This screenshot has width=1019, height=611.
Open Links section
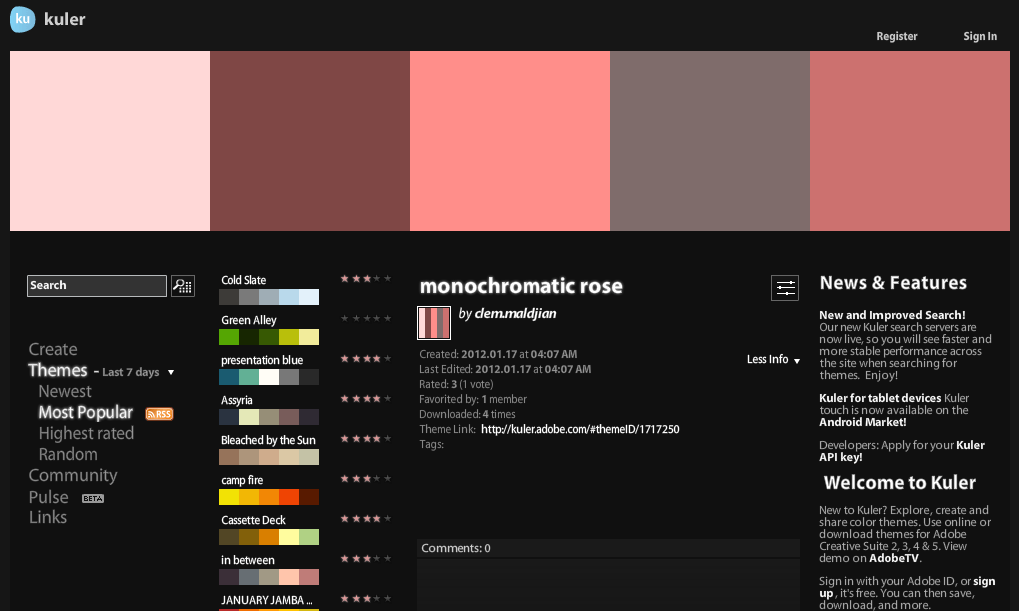[x=47, y=517]
